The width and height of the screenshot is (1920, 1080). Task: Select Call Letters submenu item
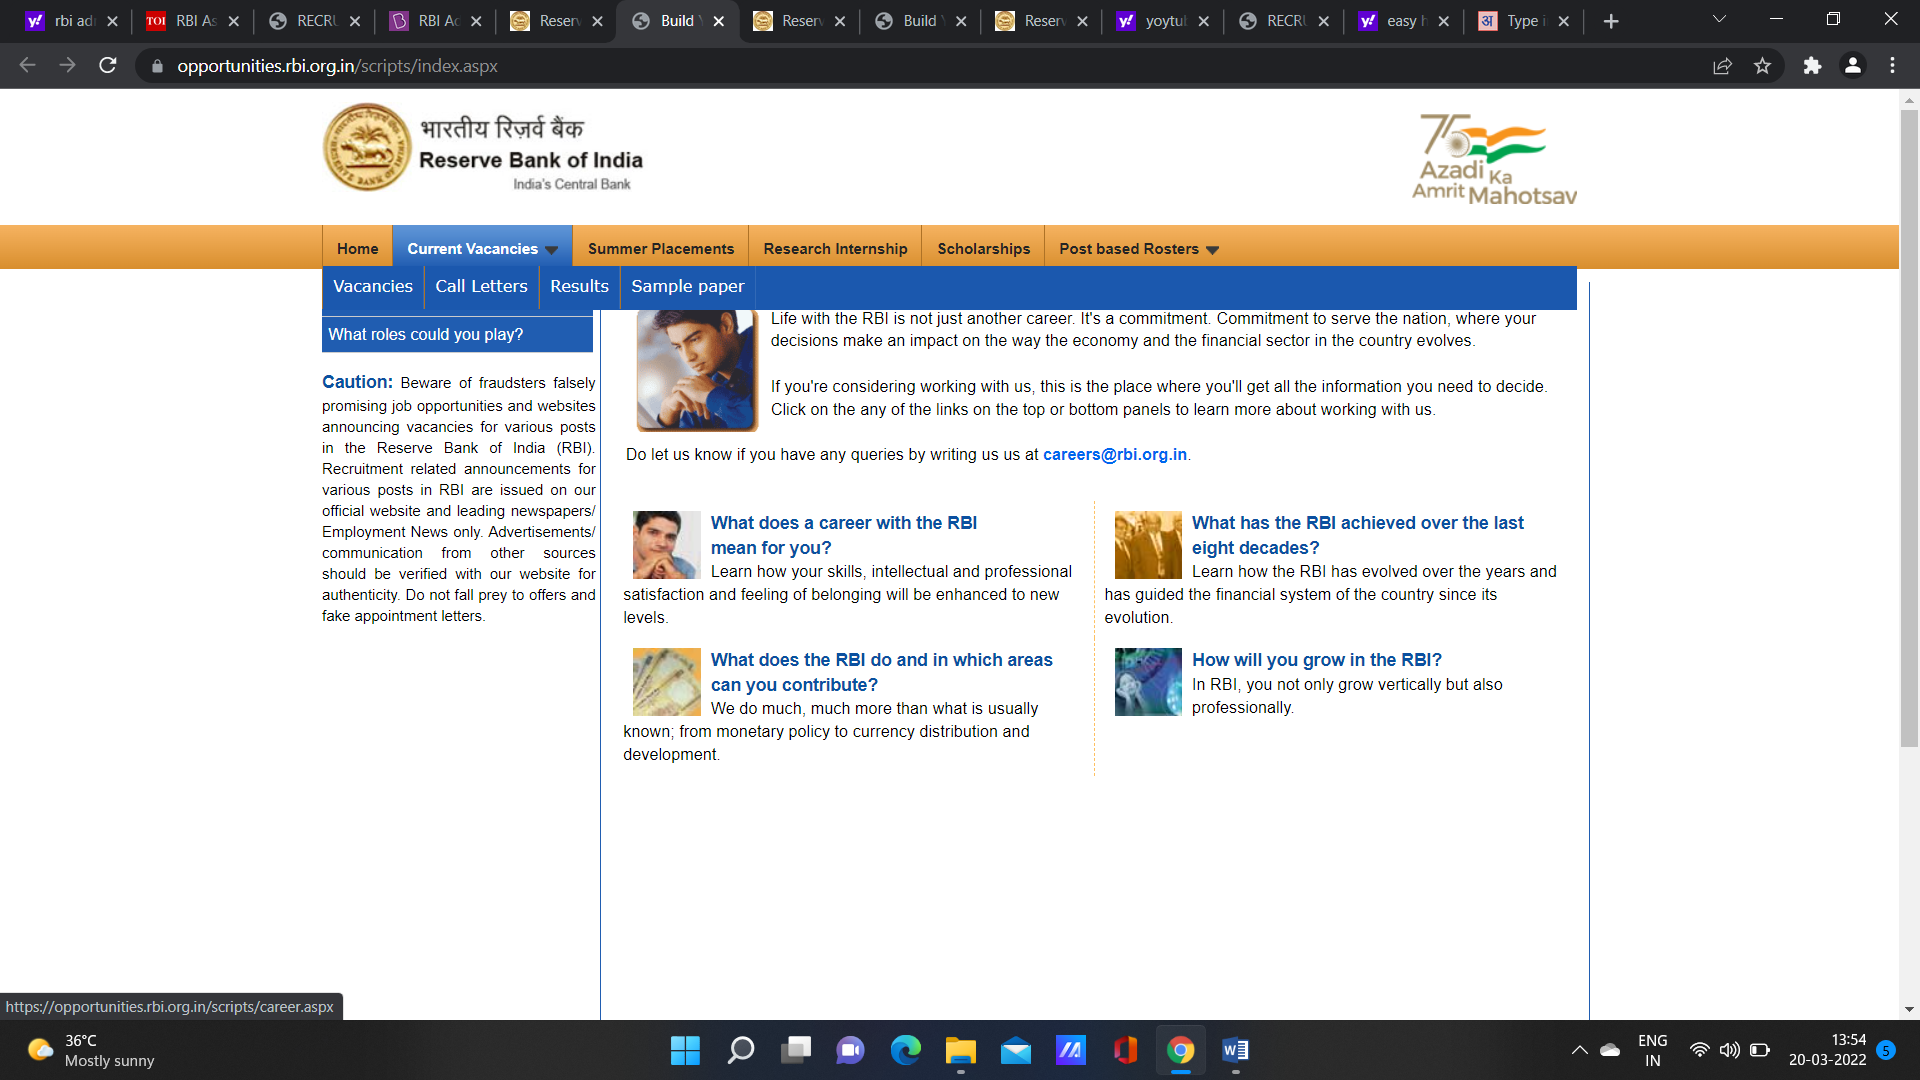coord(481,286)
